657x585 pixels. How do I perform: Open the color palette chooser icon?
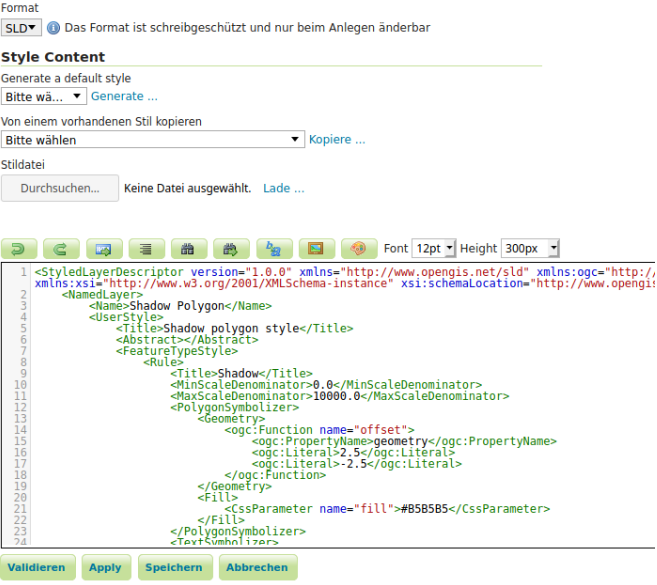pyautogui.click(x=359, y=248)
